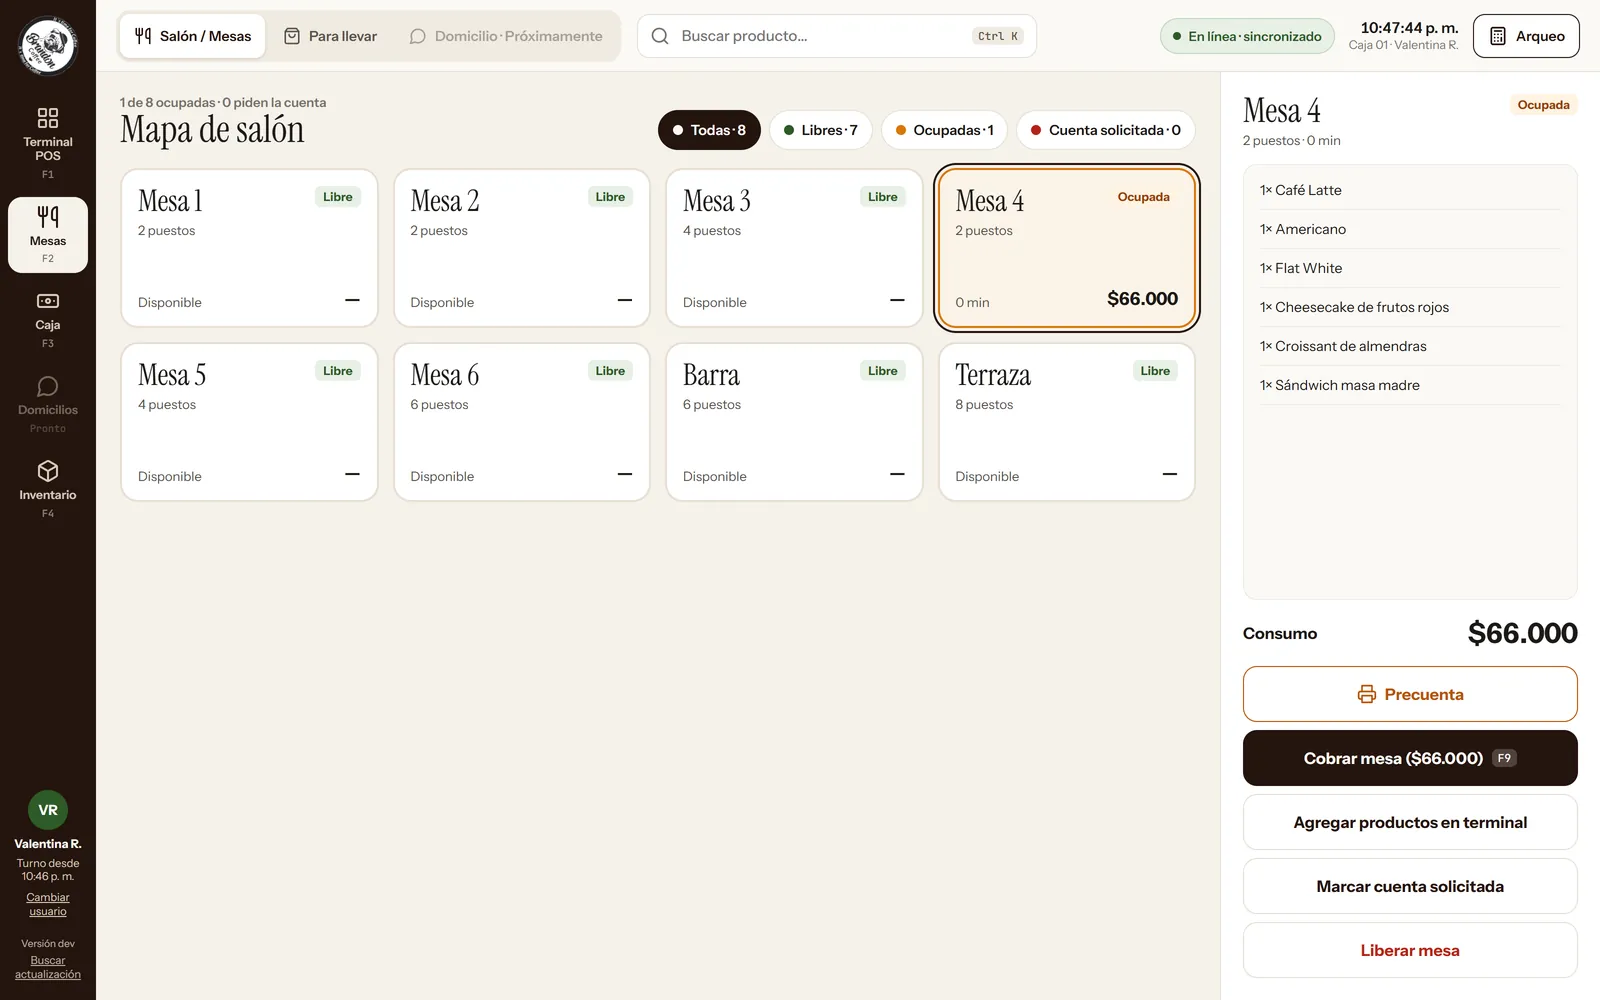Open the Caja cash icon
The height and width of the screenshot is (1000, 1600).
coord(48,301)
